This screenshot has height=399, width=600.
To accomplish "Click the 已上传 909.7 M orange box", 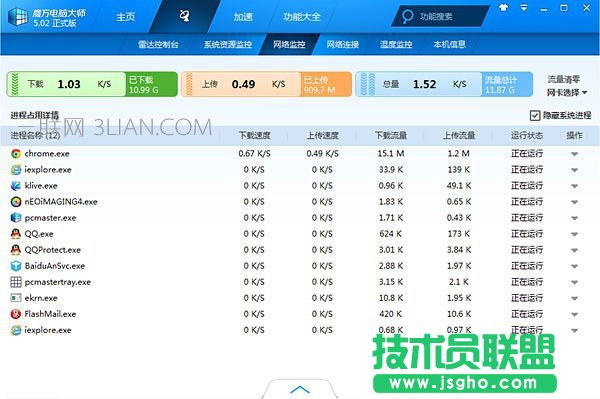I will (x=326, y=84).
